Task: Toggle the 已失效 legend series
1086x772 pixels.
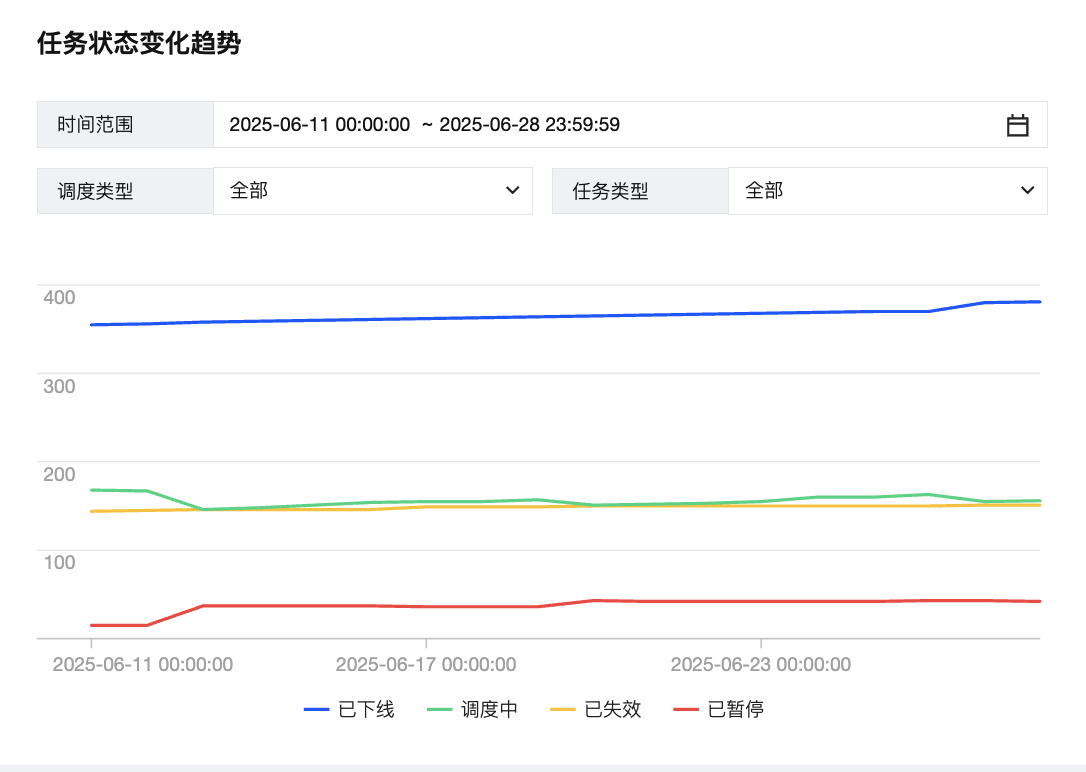Action: click(x=596, y=709)
